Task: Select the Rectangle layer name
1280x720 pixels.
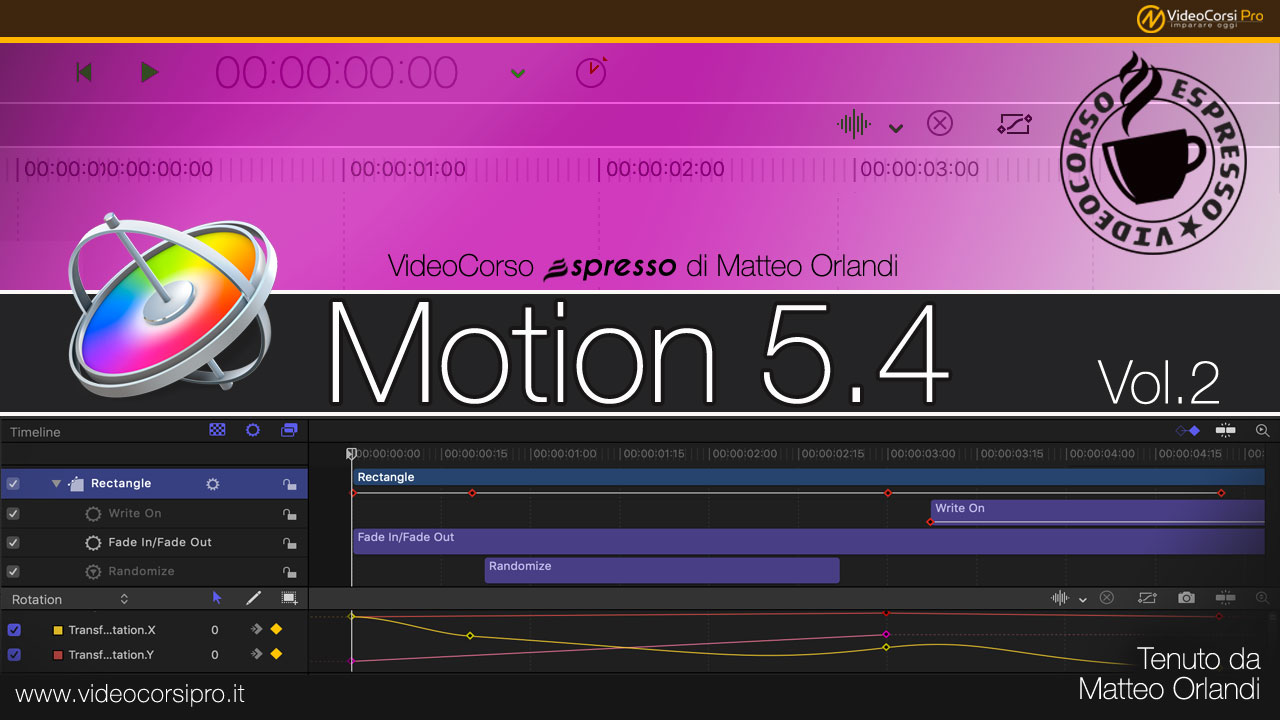Action: pos(121,484)
